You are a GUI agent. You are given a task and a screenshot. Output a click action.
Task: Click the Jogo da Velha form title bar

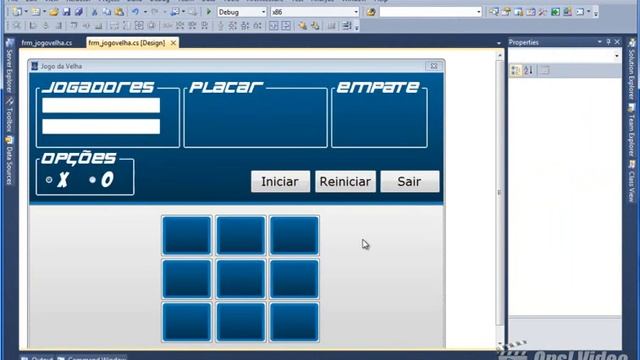click(x=236, y=66)
